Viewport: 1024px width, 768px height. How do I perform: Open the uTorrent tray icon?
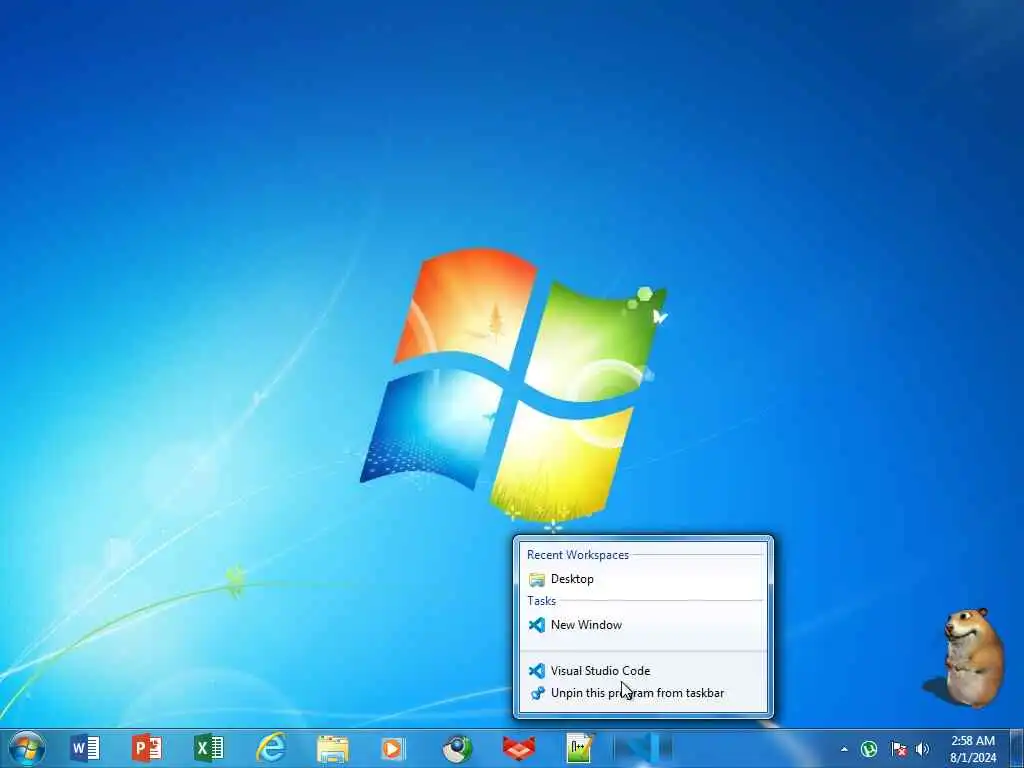[869, 750]
